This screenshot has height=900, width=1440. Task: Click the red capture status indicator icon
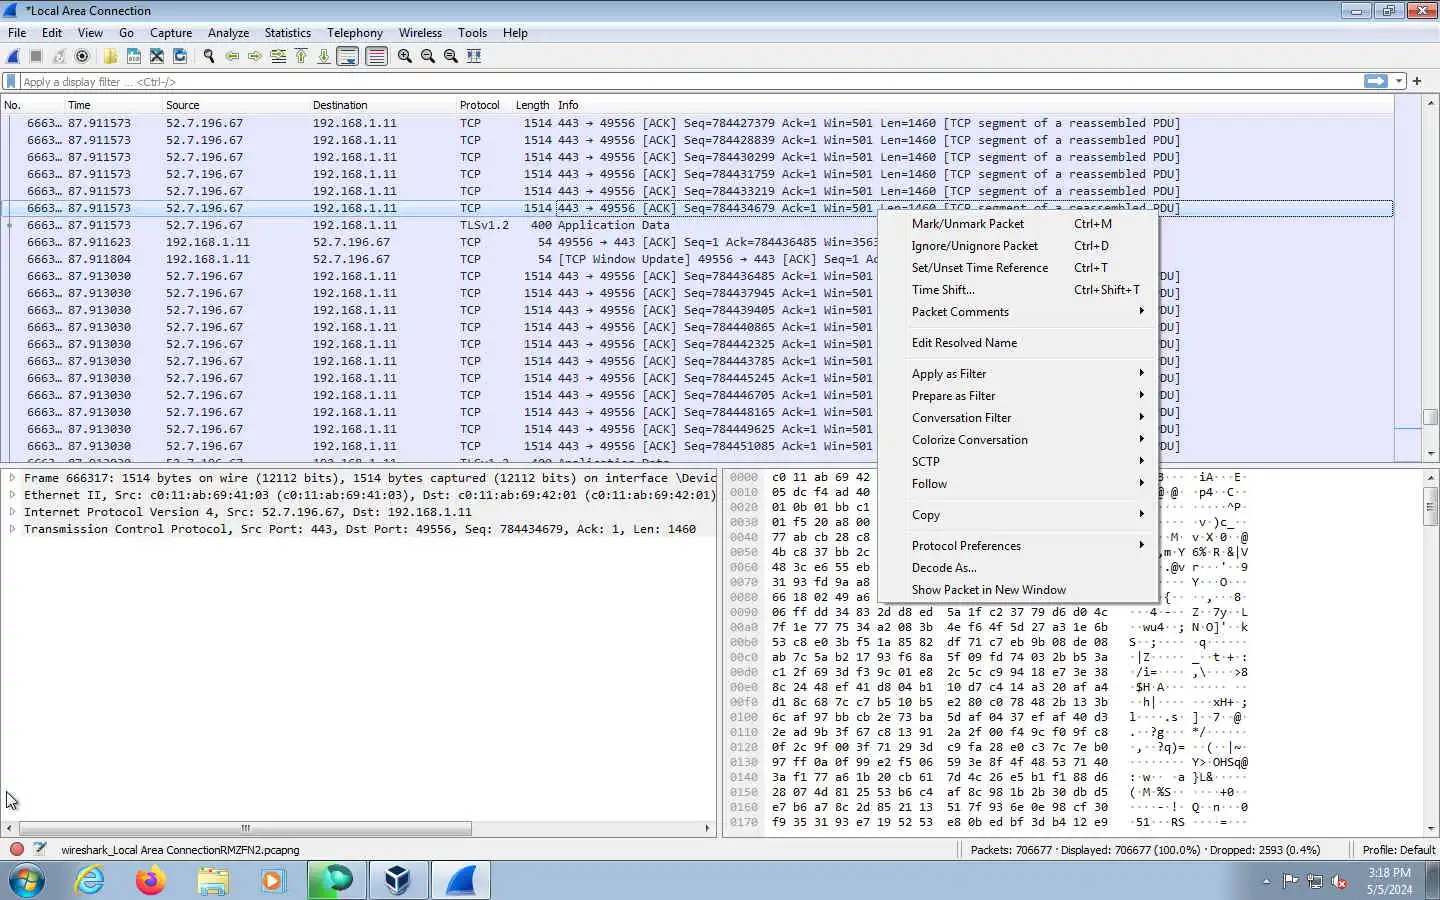click(17, 850)
